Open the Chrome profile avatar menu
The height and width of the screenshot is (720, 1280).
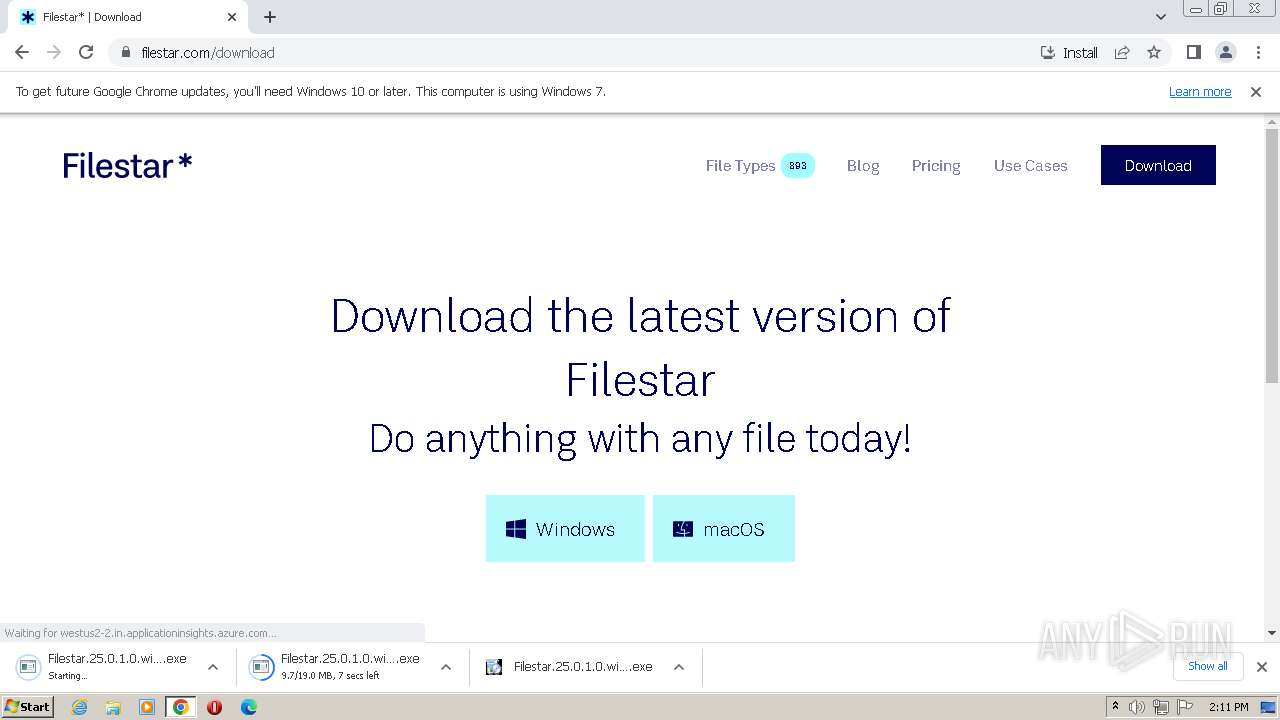coord(1225,52)
